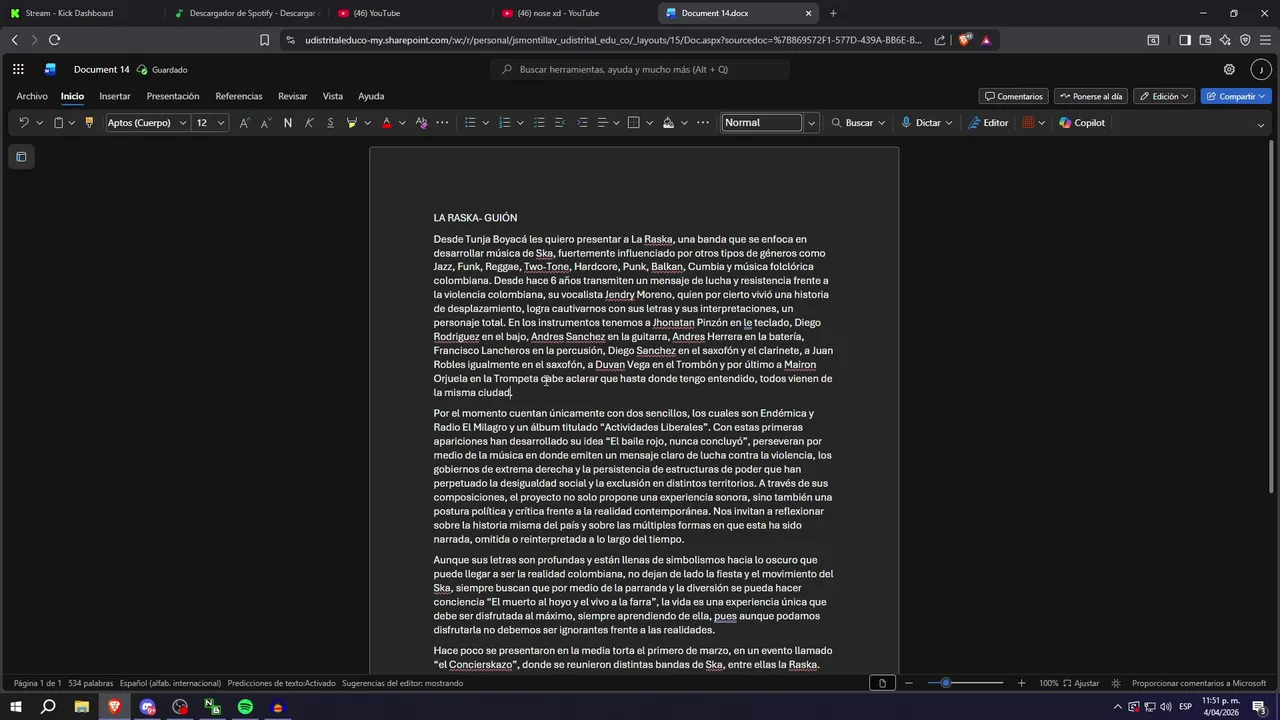The width and height of the screenshot is (1280, 720).
Task: Switch to the YouTube 'nose xd' browser tab
Action: pos(573,13)
